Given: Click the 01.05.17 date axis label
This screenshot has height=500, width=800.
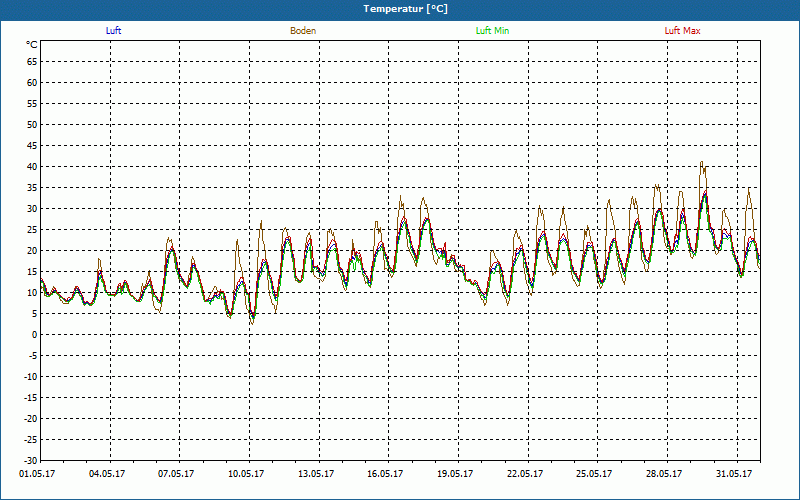Looking at the screenshot, I should click(x=37, y=474).
